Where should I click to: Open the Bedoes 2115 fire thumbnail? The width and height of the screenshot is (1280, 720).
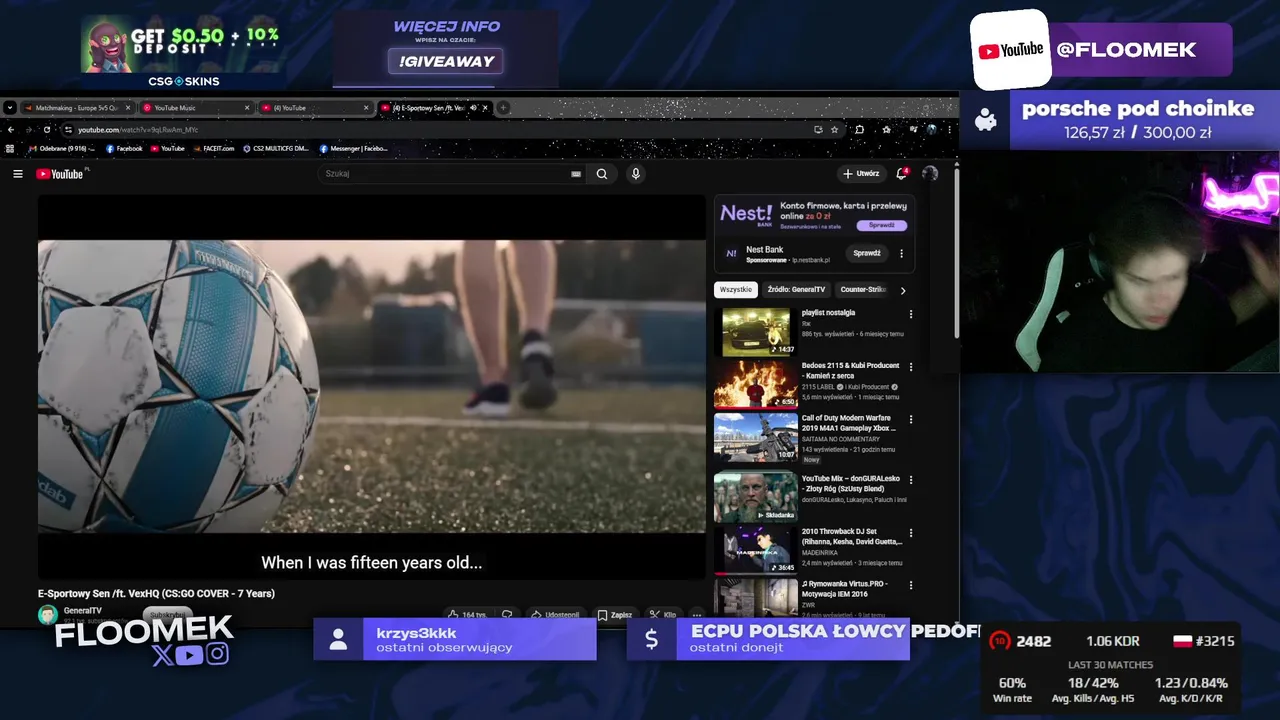[x=756, y=385]
